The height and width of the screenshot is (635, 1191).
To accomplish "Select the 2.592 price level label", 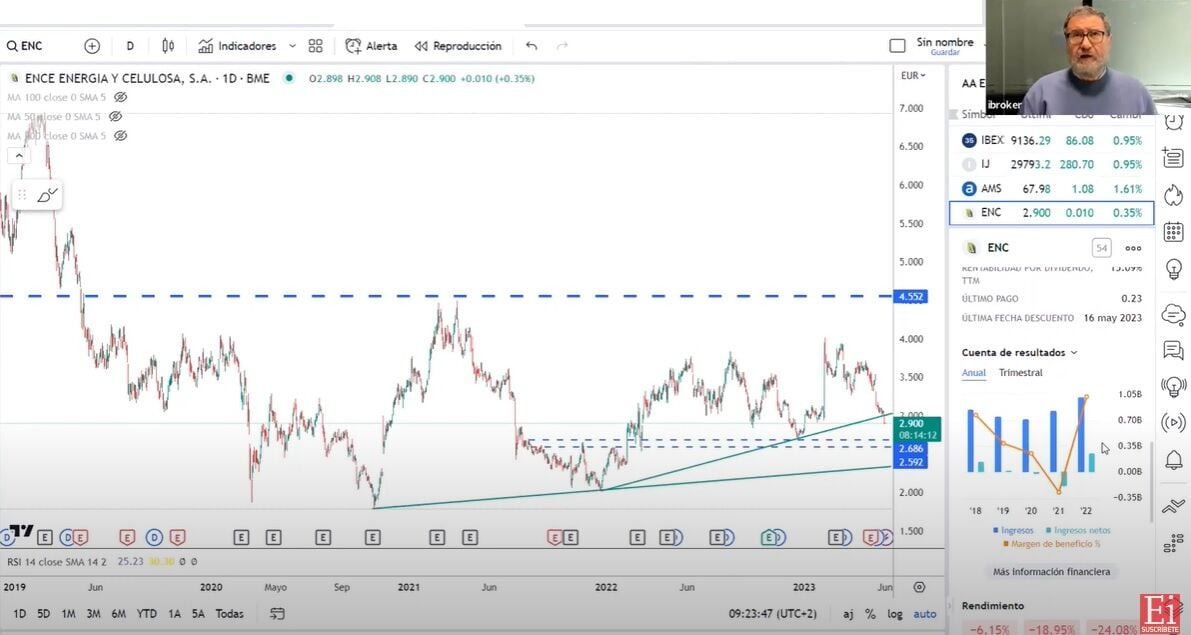I will point(911,462).
